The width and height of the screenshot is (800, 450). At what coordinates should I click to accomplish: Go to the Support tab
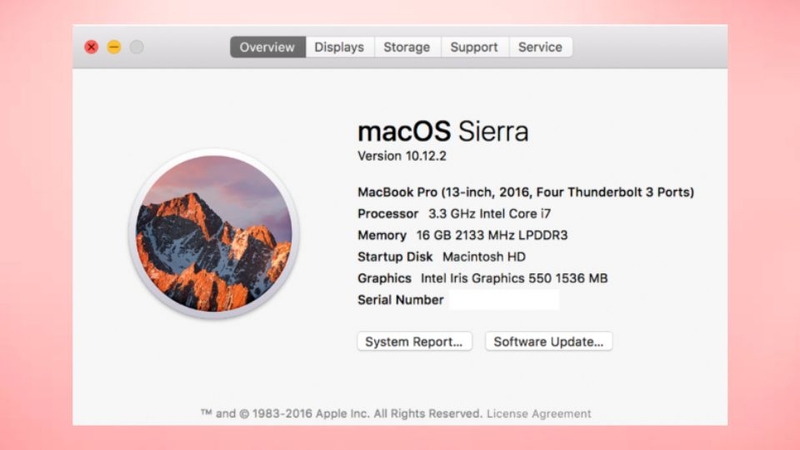(474, 47)
